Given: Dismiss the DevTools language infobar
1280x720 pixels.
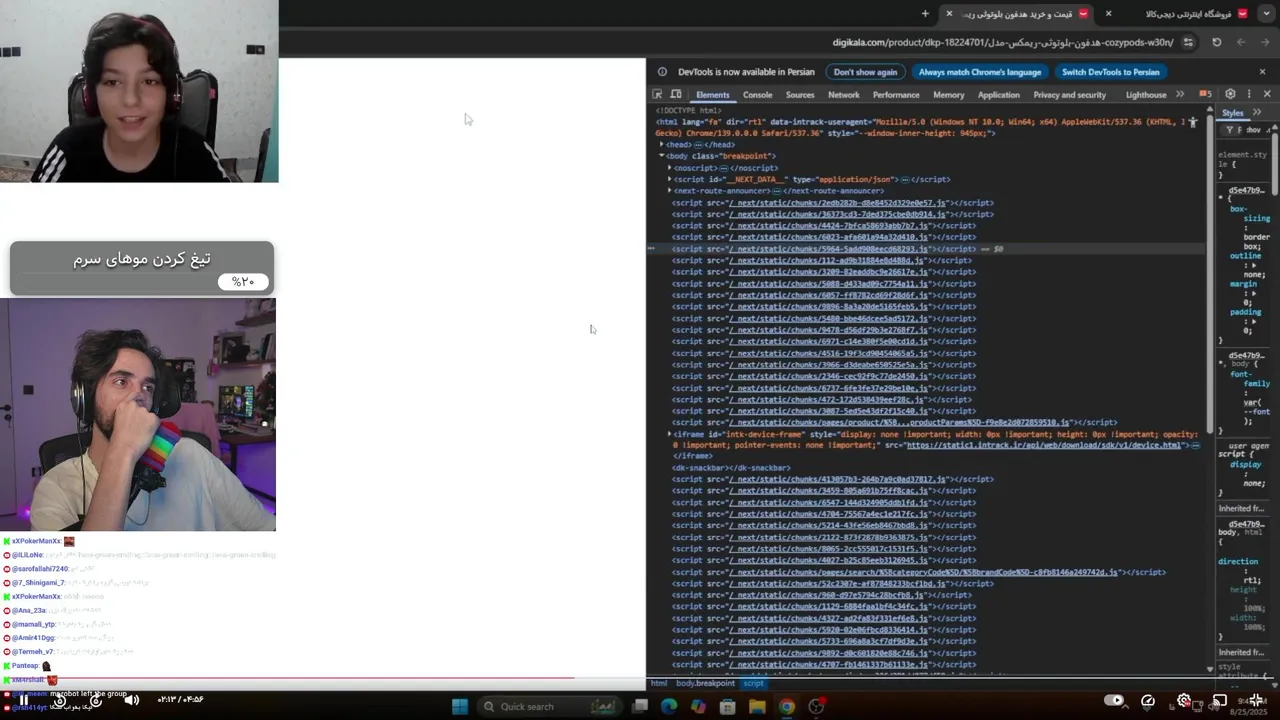Looking at the screenshot, I should (x=1262, y=72).
